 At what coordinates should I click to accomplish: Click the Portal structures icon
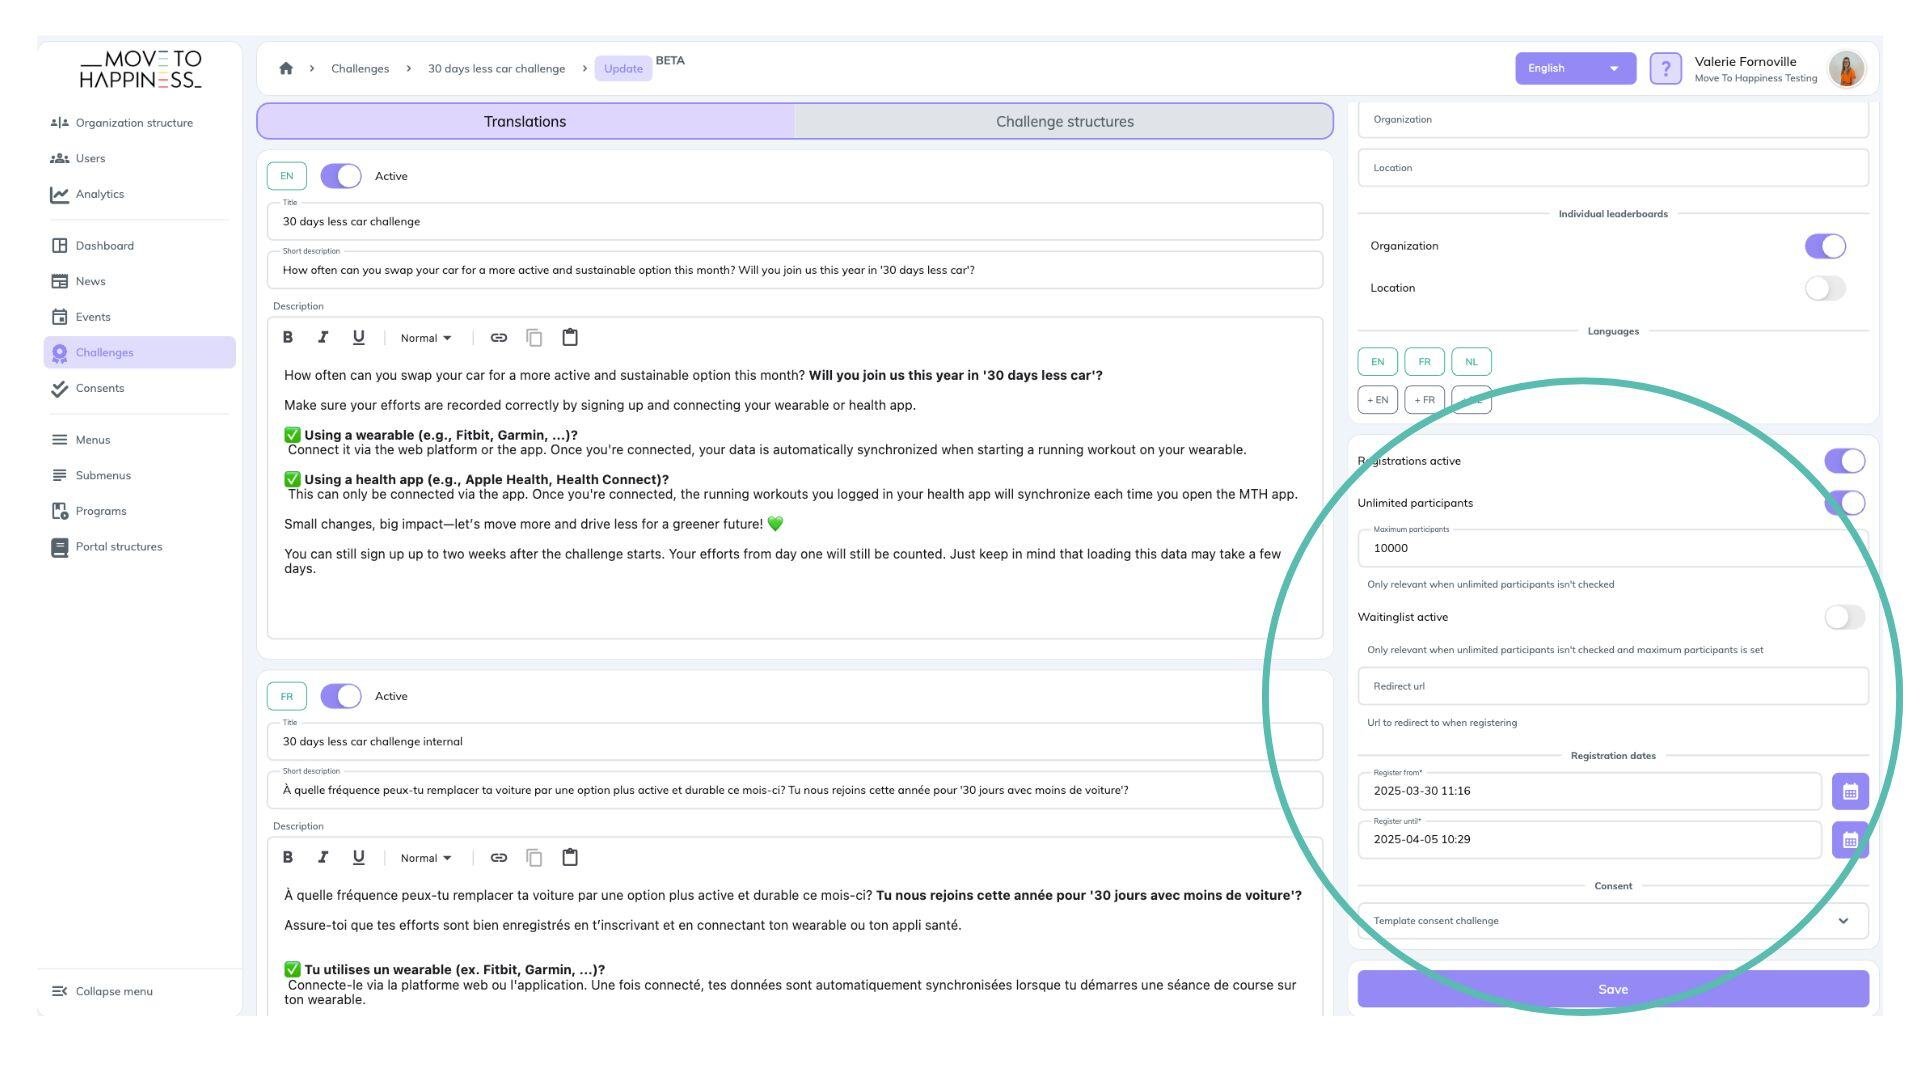60,547
